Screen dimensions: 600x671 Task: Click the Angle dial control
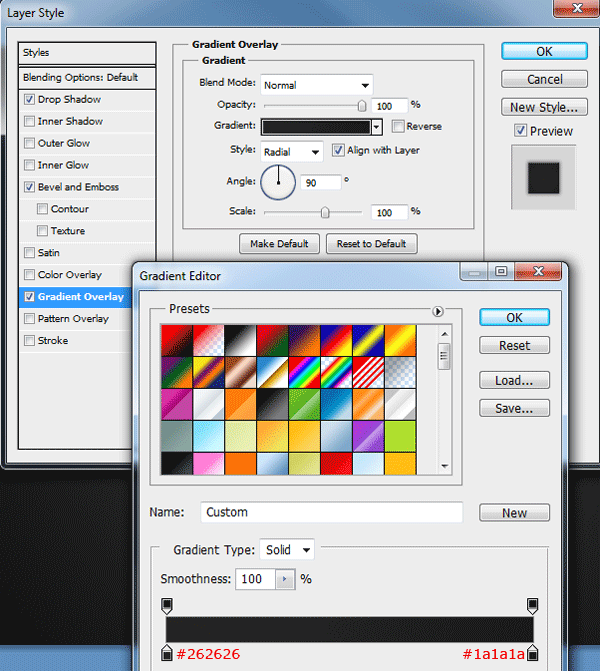tap(278, 183)
